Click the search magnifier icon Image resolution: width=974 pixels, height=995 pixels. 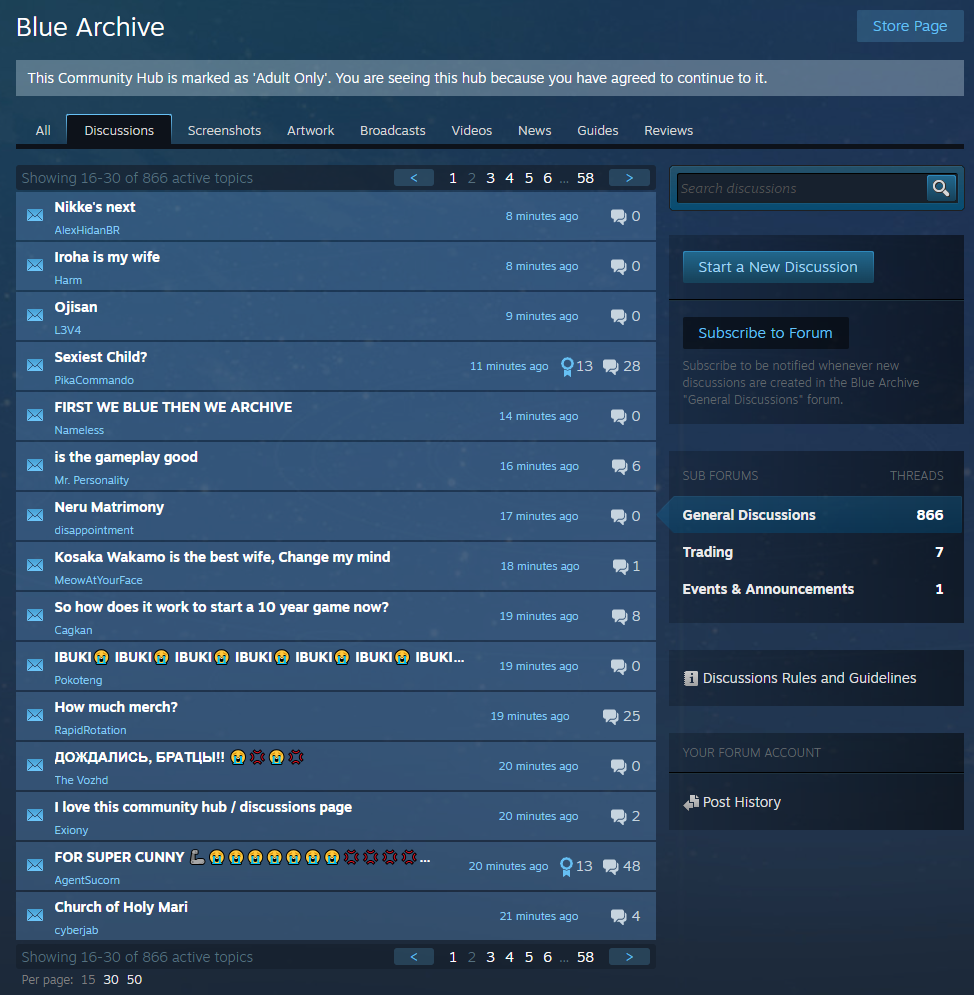(x=941, y=188)
